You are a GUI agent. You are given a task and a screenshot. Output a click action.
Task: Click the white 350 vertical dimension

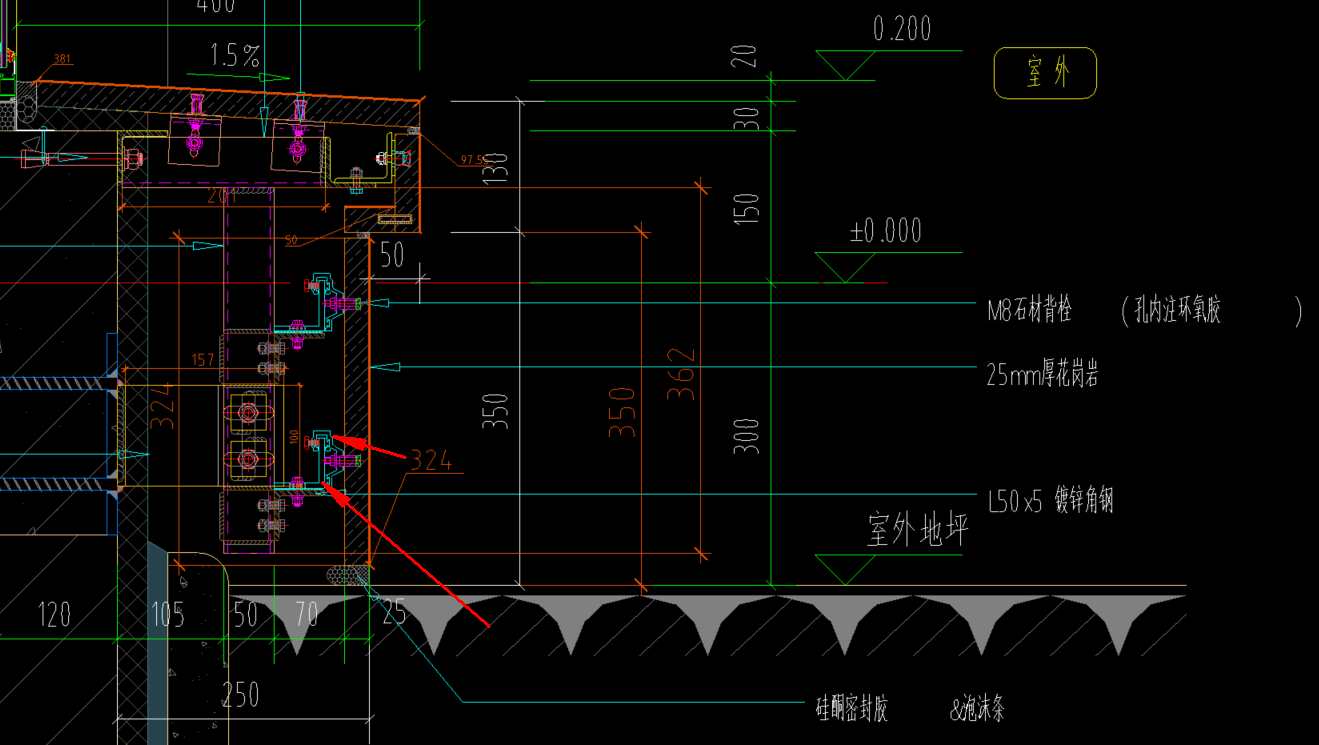[498, 411]
